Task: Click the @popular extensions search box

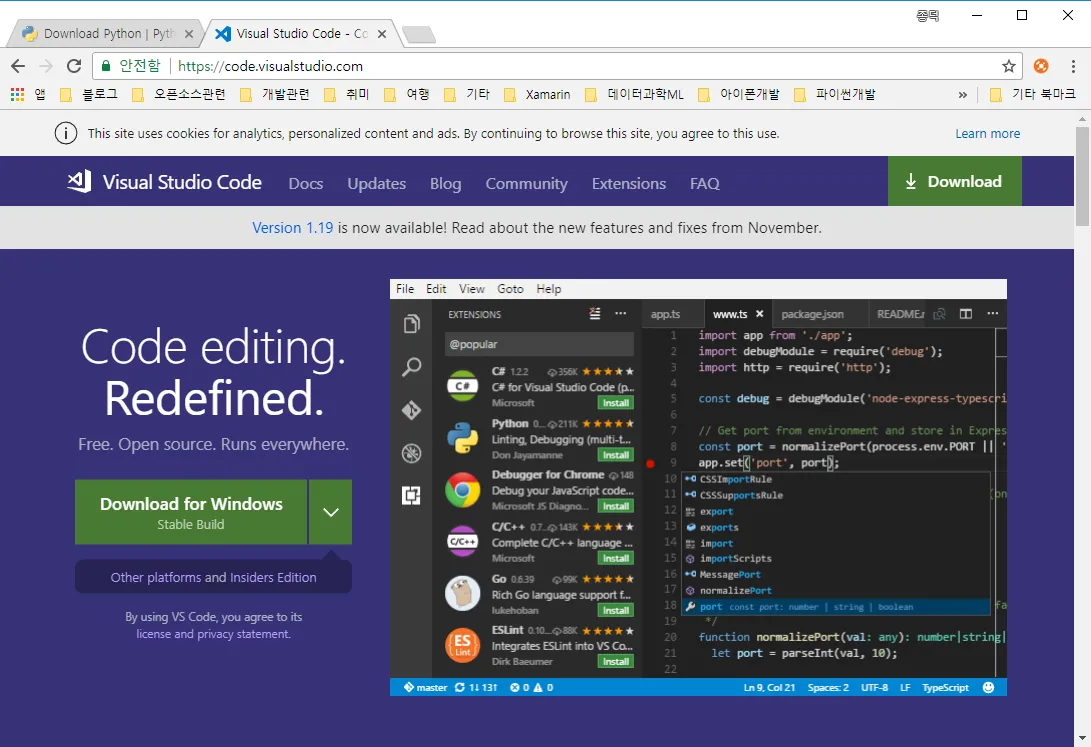Action: 539,344
